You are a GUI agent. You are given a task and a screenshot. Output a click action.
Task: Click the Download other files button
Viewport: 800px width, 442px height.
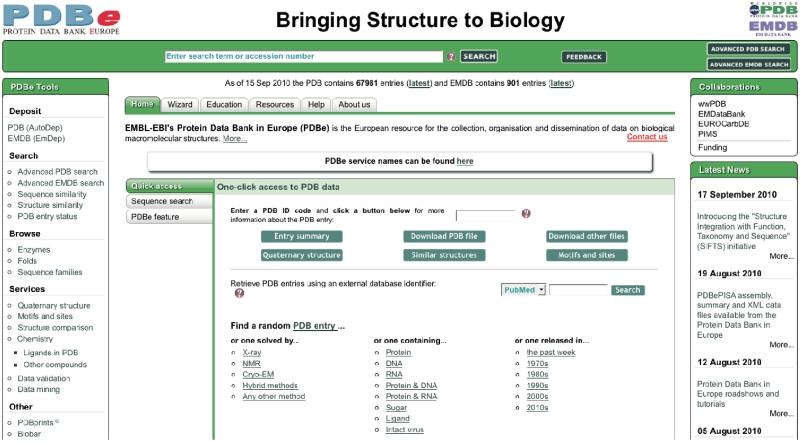tap(587, 236)
